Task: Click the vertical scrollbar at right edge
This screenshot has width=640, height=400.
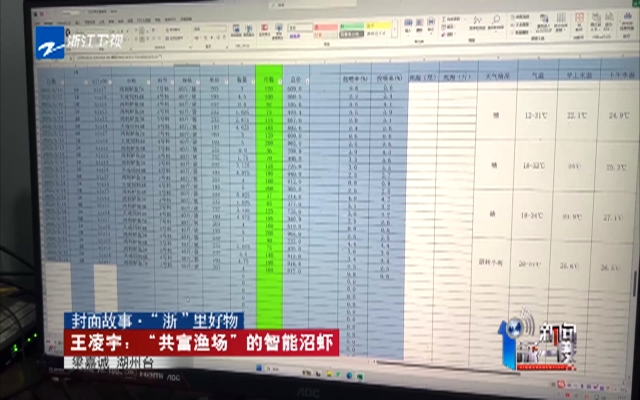Action: point(635,284)
